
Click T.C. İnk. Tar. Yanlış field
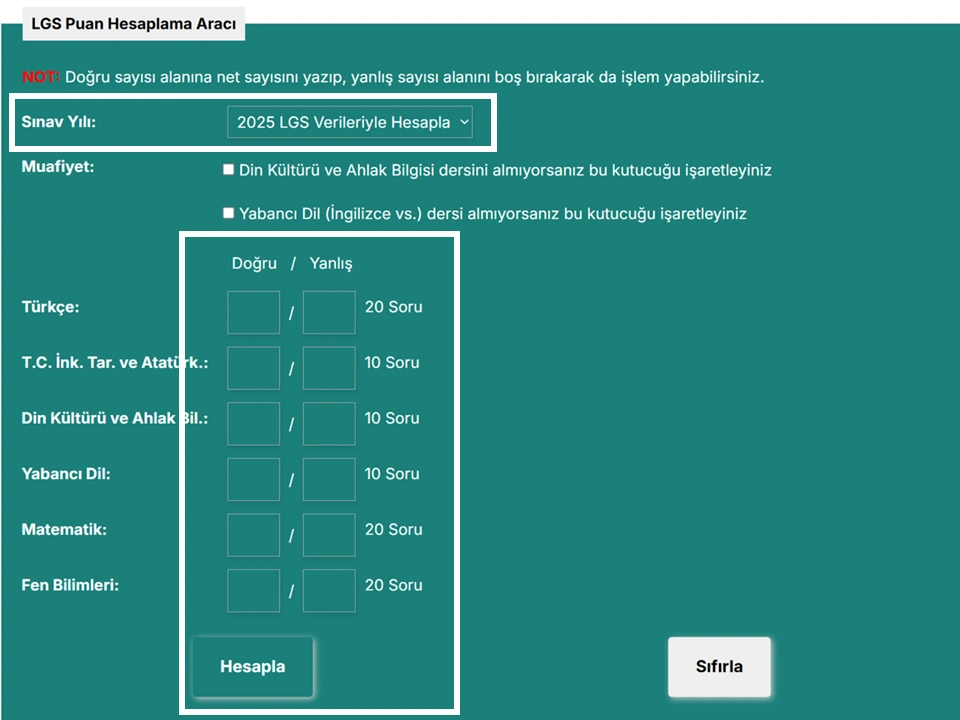[329, 368]
